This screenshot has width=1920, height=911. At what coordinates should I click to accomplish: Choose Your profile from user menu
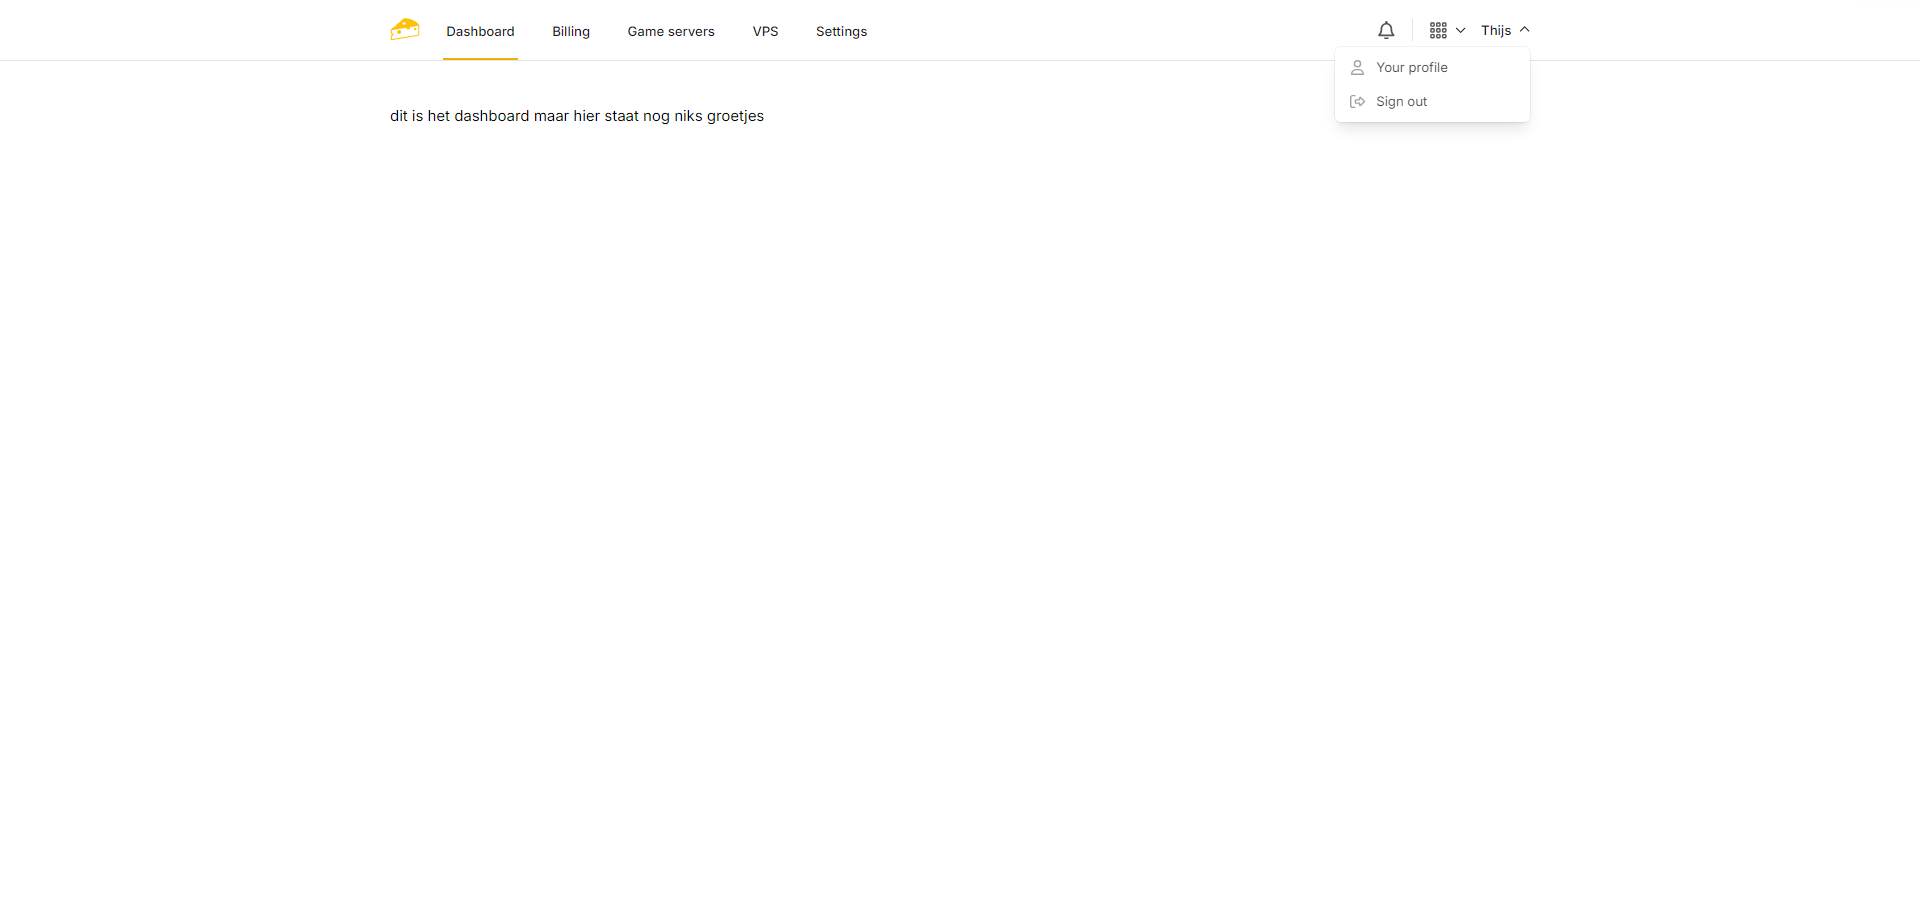pyautogui.click(x=1411, y=68)
